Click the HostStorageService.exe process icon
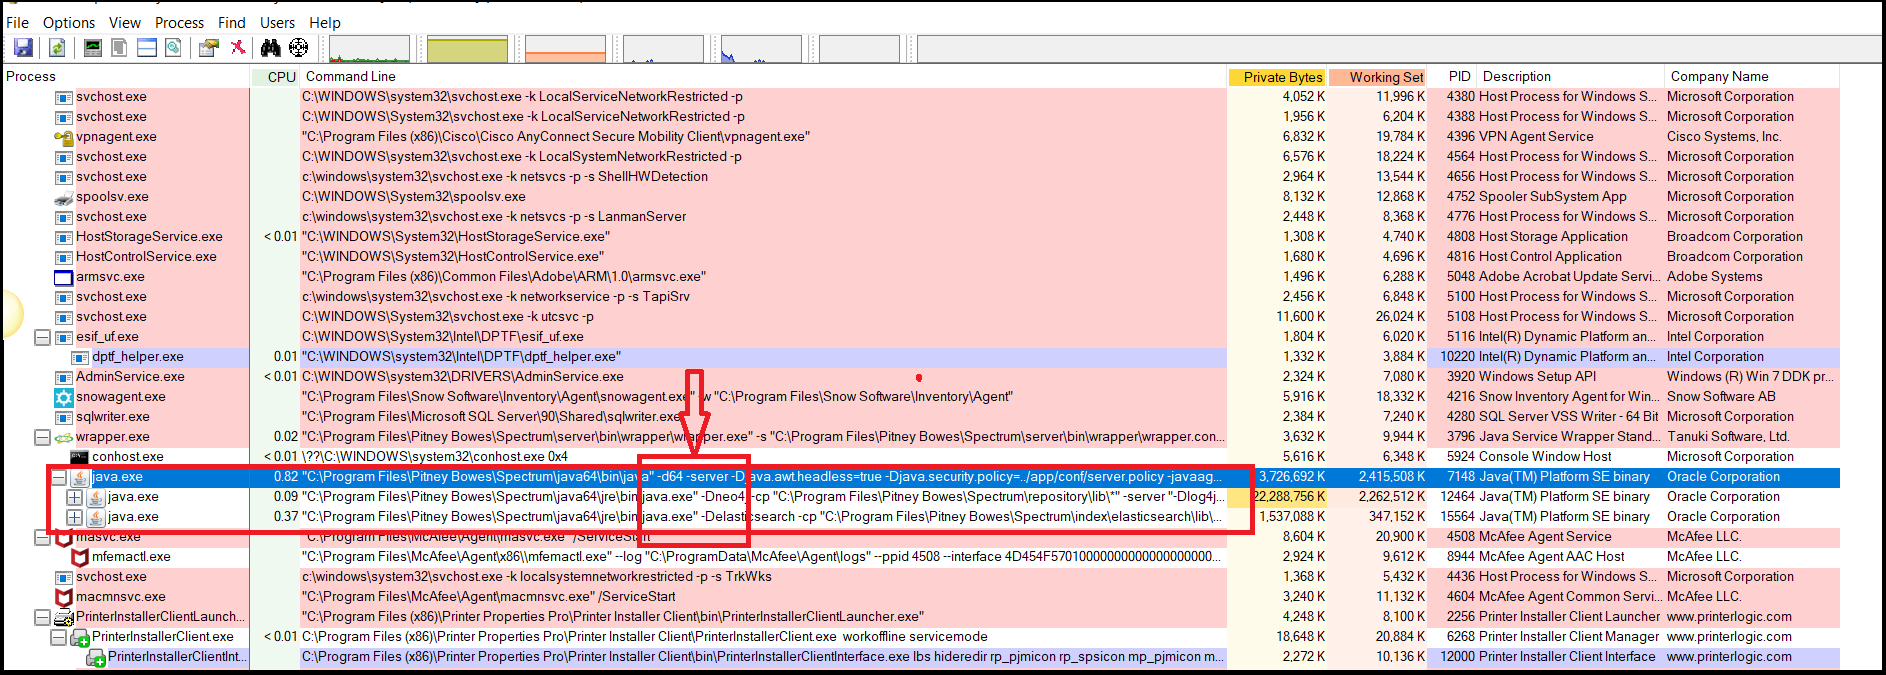 coord(64,237)
